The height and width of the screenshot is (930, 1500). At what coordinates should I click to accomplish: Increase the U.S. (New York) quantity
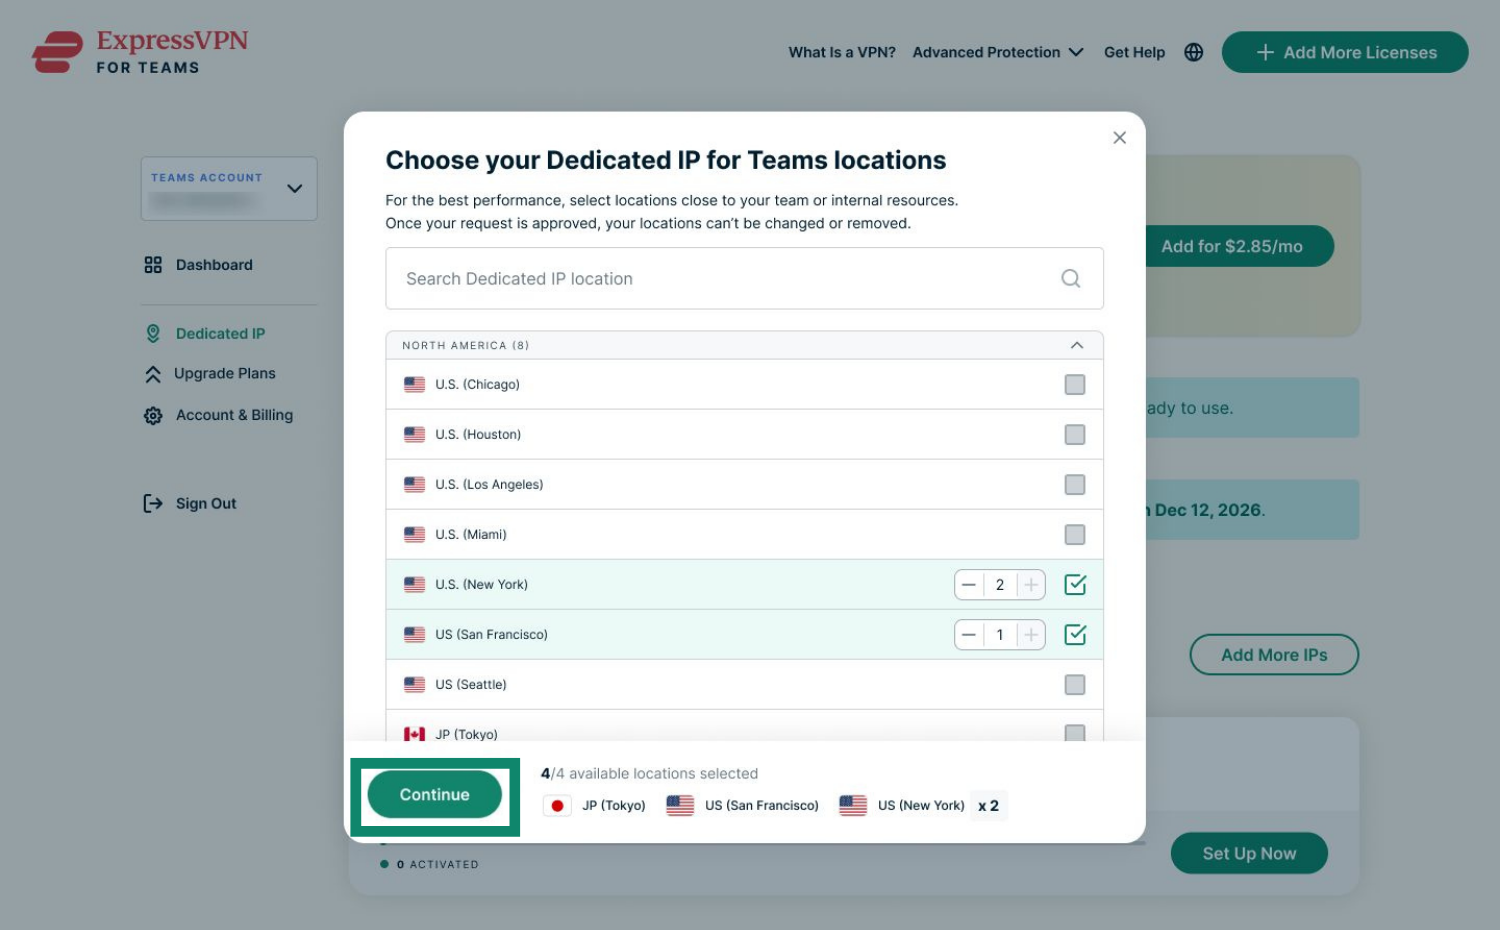coord(1031,585)
